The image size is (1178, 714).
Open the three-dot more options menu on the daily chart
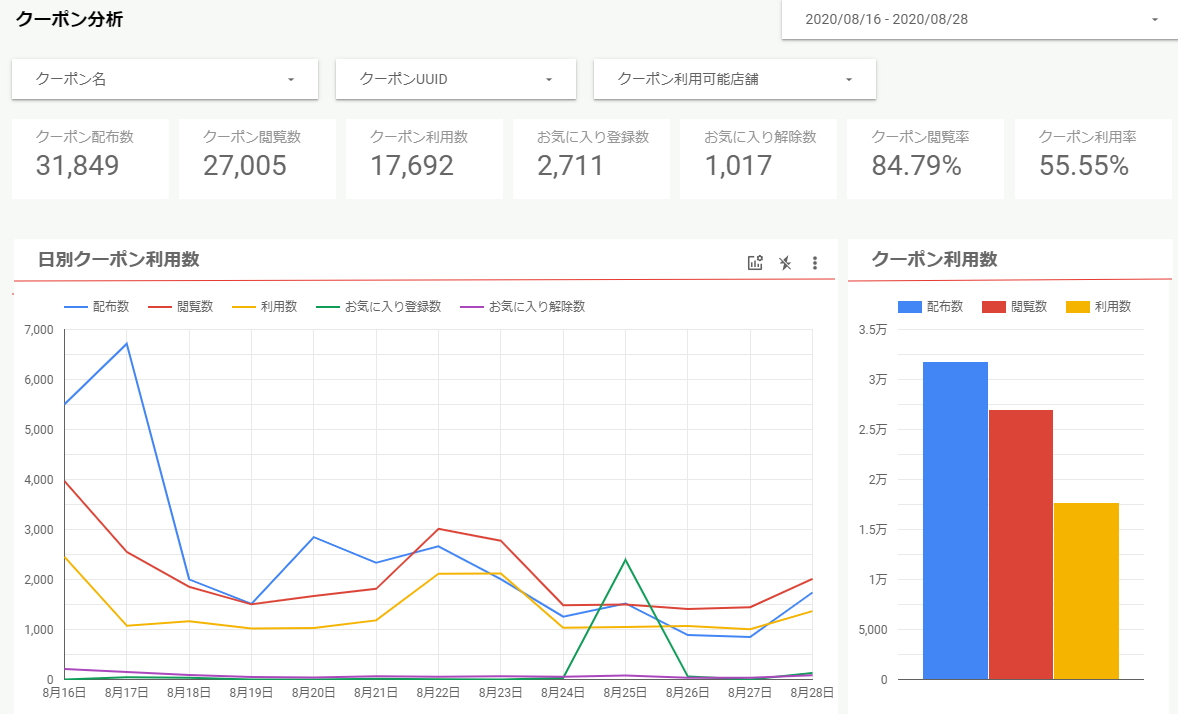pos(814,262)
